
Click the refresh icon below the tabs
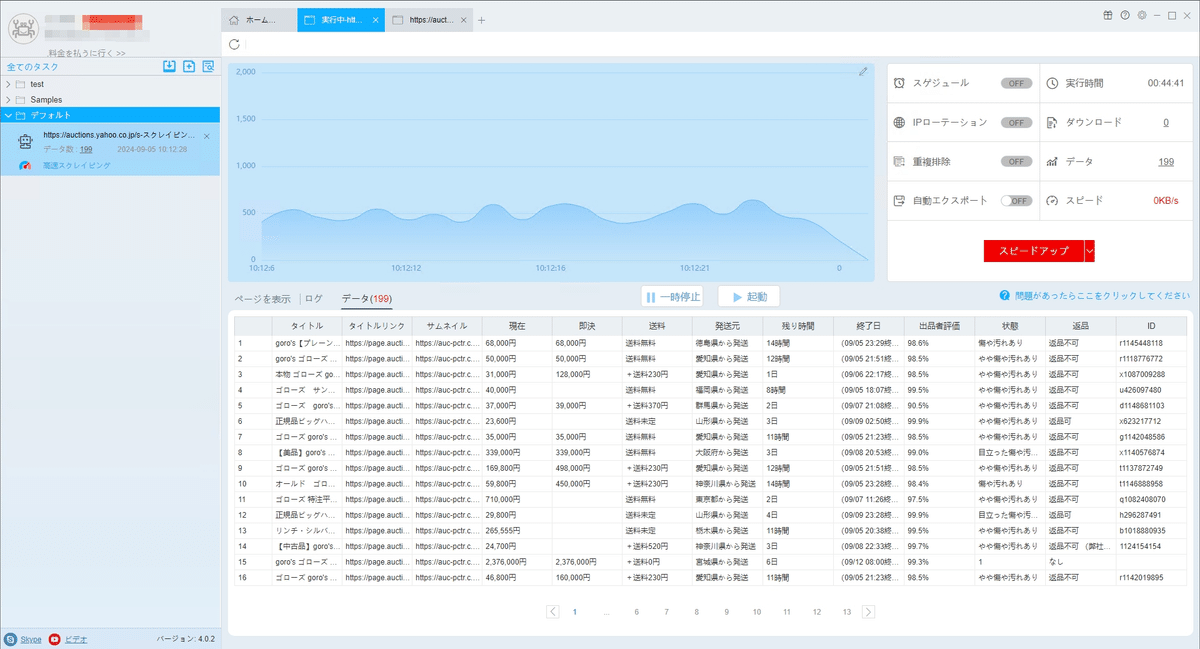[234, 44]
